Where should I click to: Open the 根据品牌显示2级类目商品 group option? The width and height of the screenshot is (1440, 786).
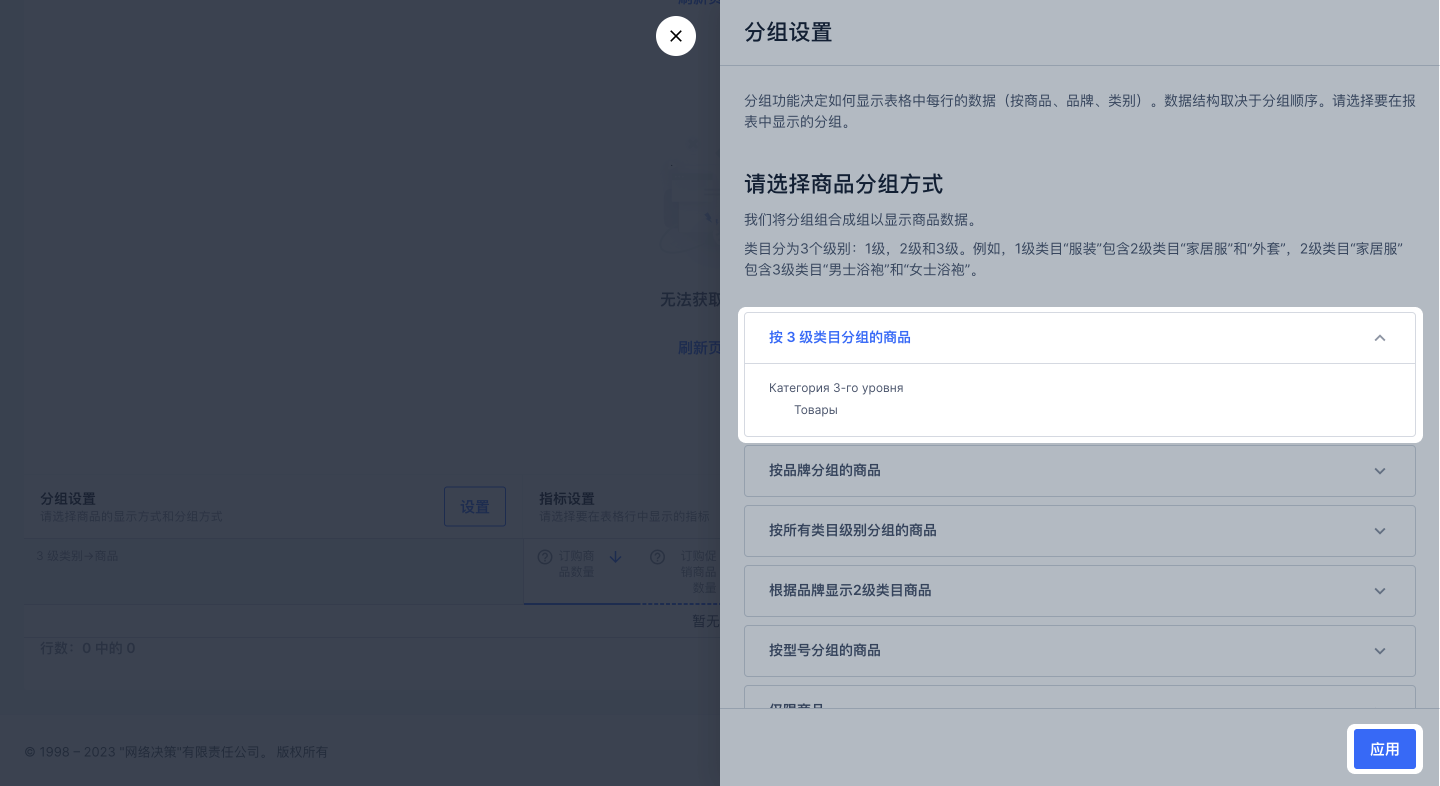click(x=1080, y=591)
